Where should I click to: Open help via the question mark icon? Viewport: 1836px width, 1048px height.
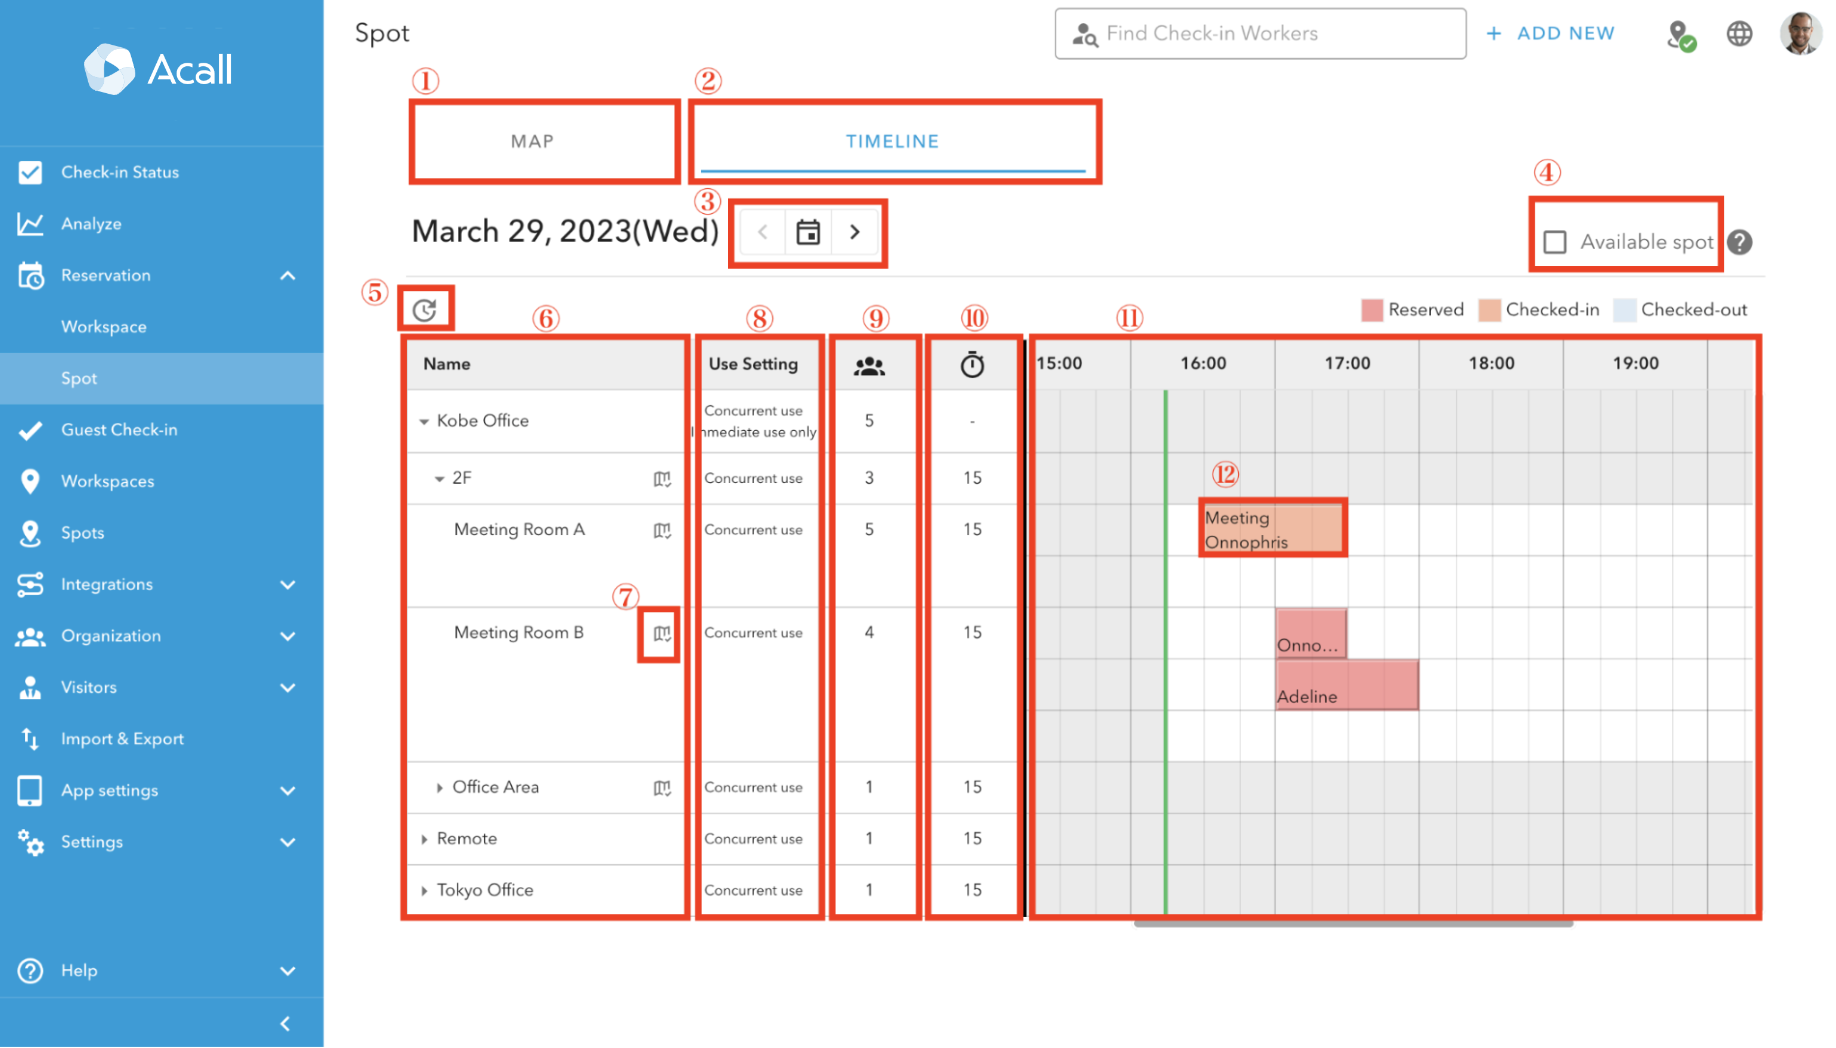point(1740,241)
